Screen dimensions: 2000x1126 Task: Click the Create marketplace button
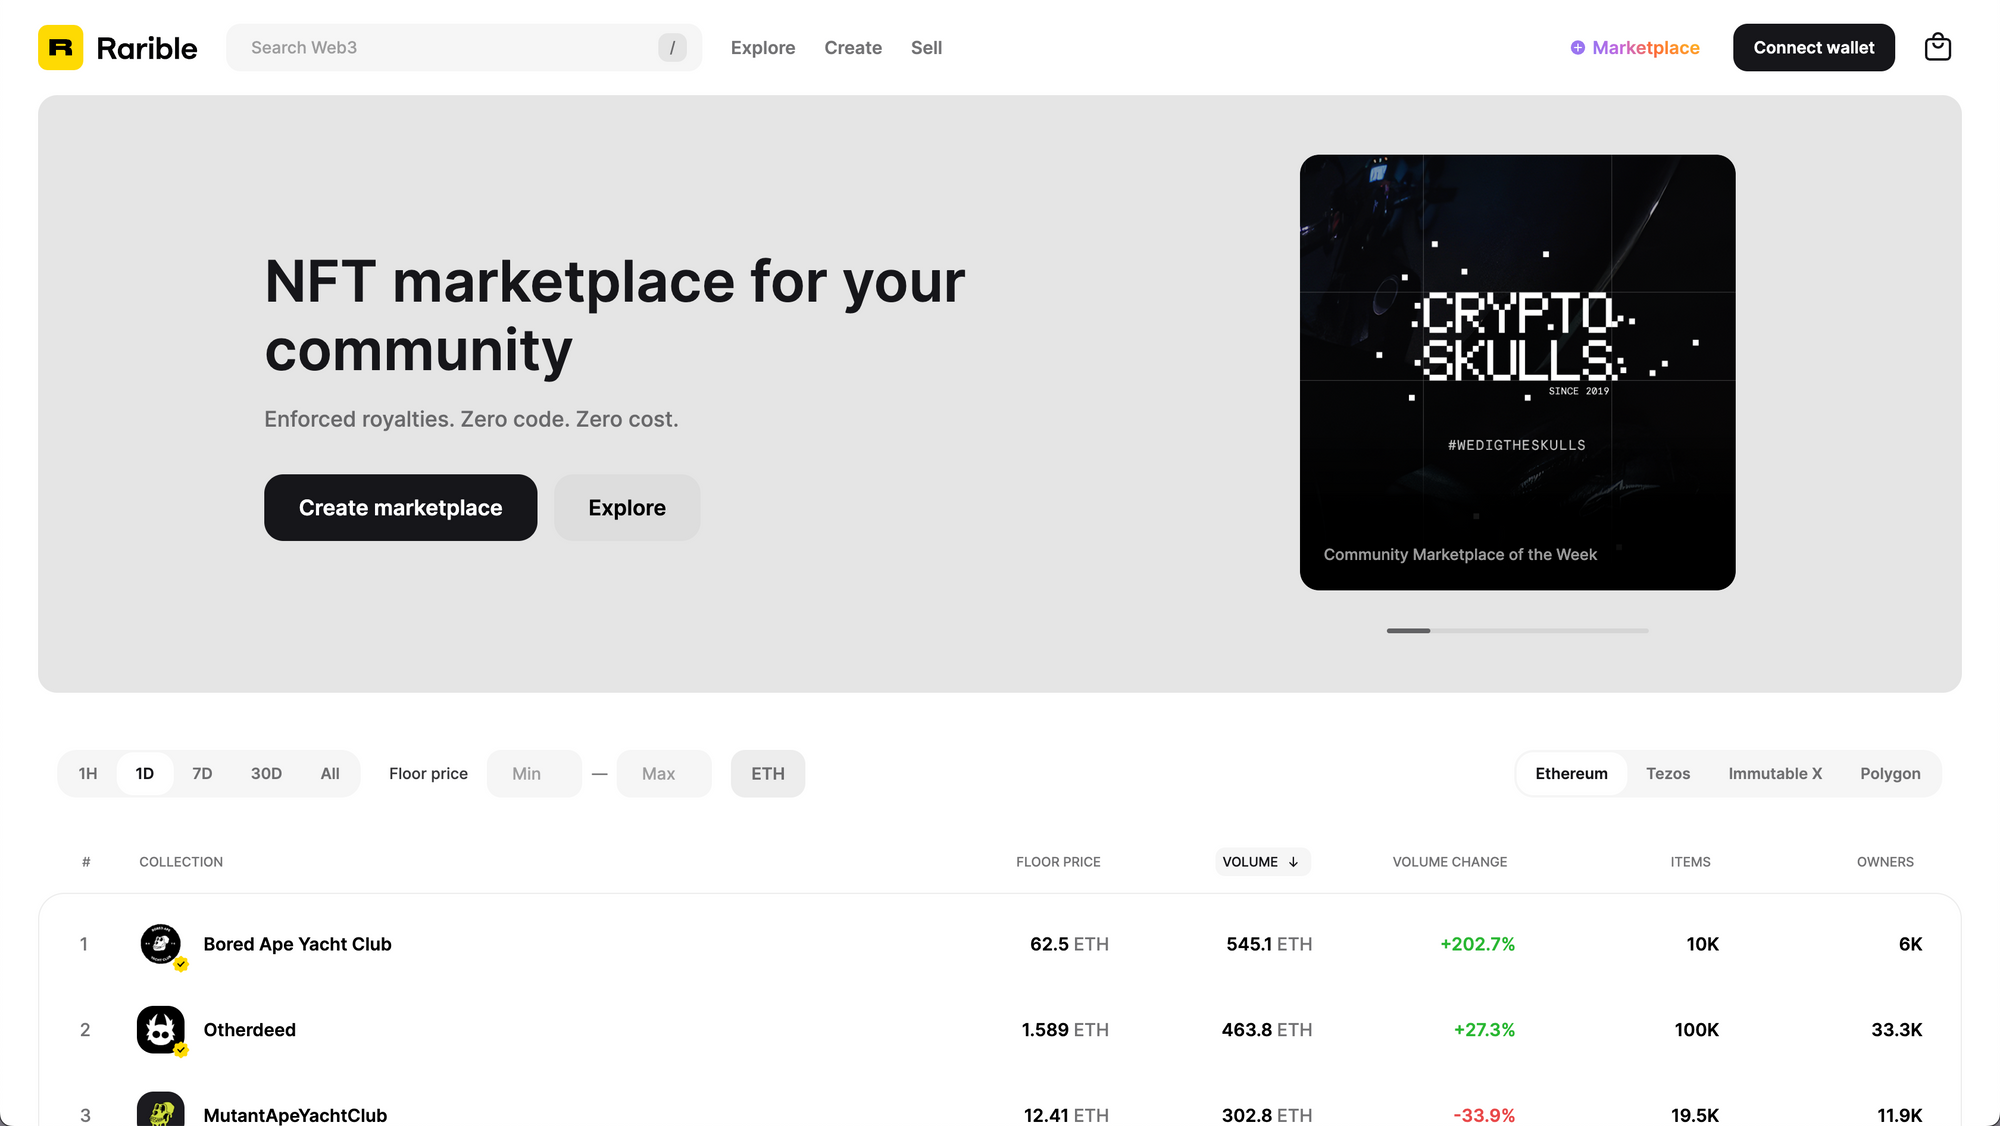pyautogui.click(x=400, y=508)
